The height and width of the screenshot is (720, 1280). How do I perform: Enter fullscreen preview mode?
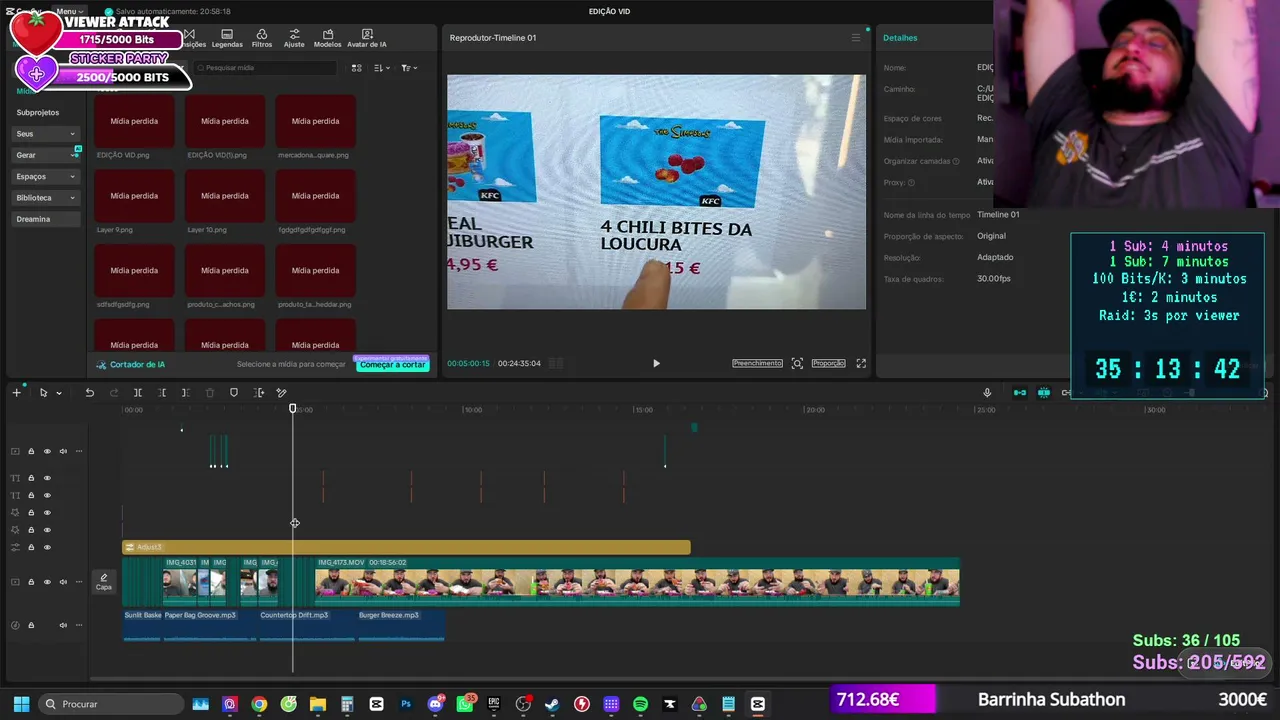[861, 364]
